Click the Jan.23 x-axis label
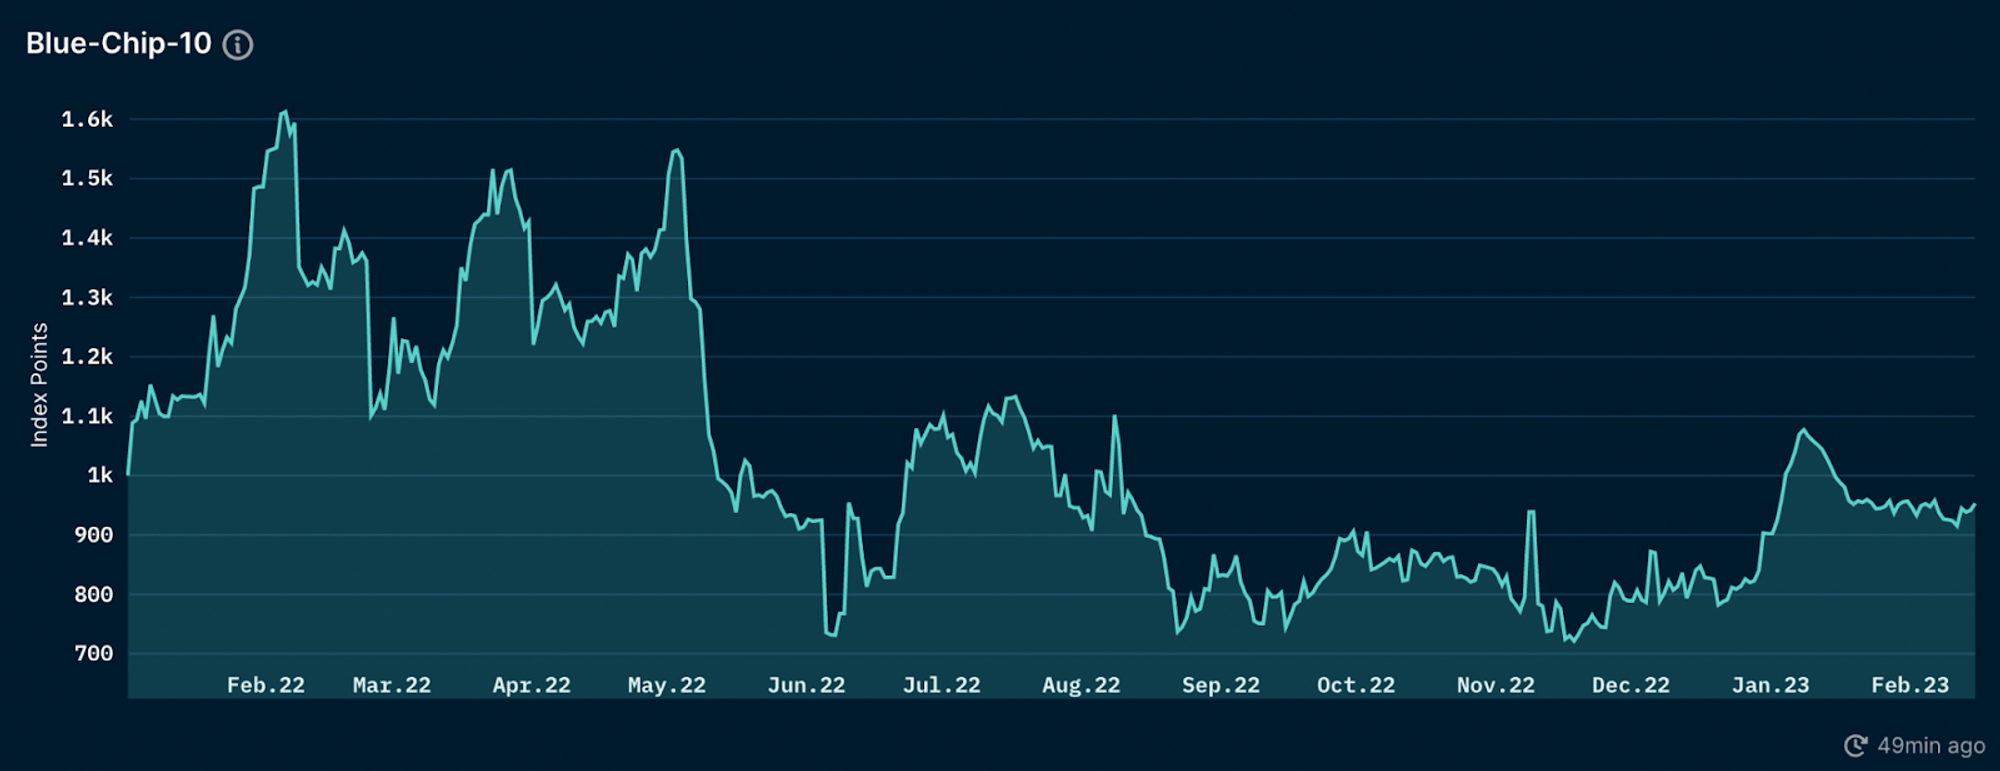 coord(1771,685)
